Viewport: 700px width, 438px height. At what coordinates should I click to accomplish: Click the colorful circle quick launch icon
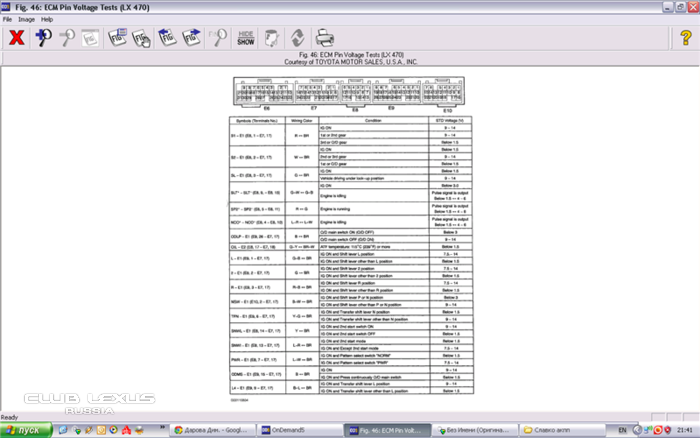(x=114, y=430)
